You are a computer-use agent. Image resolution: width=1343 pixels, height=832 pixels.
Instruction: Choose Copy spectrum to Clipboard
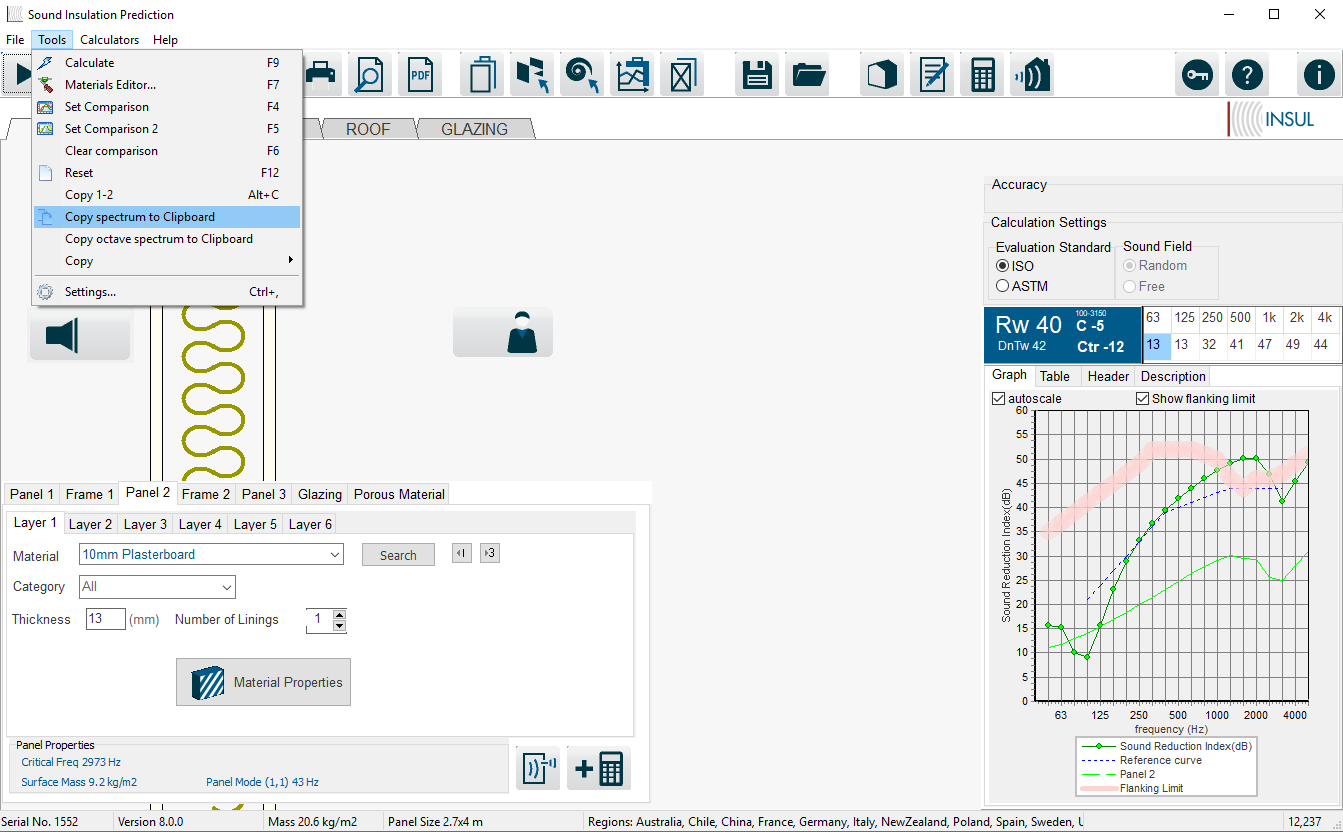(x=166, y=217)
